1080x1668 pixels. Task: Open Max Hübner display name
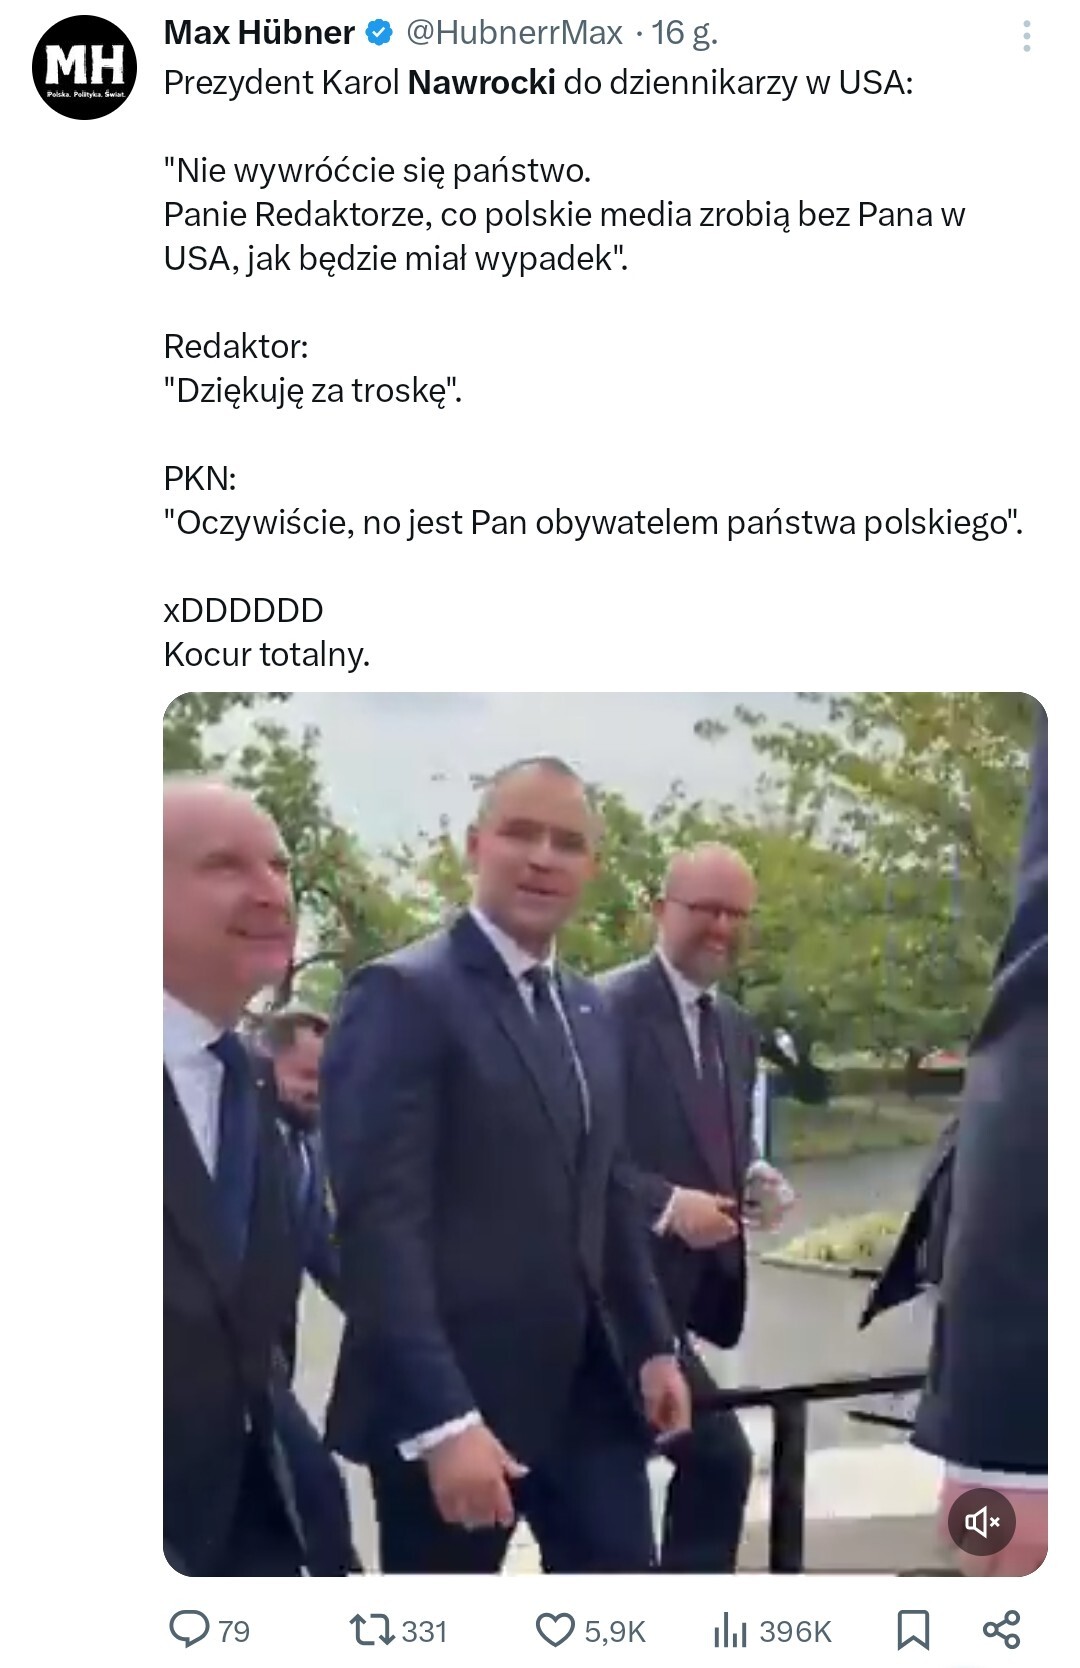pos(259,33)
